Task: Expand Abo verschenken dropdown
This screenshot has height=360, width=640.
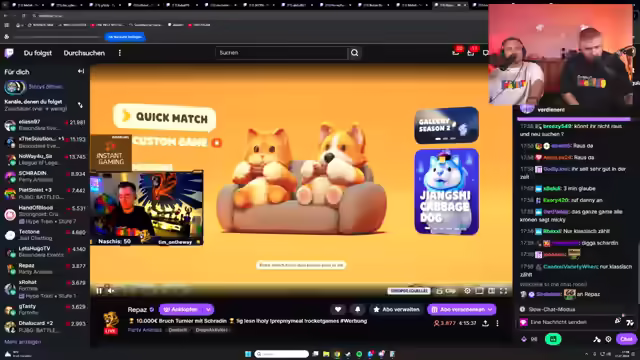Action: [x=490, y=309]
